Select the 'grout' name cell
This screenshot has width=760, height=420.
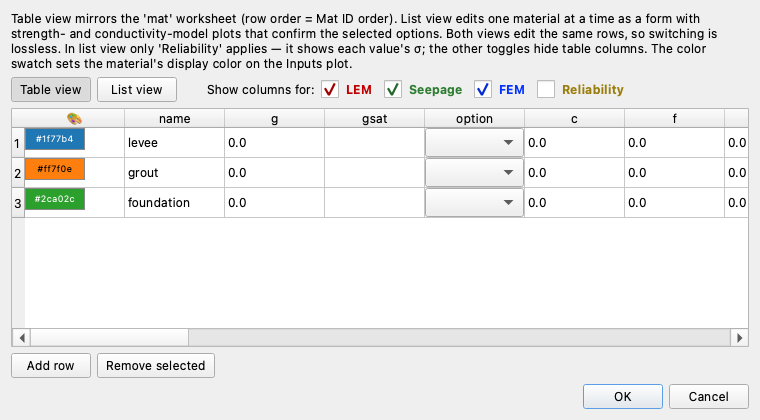click(x=174, y=173)
